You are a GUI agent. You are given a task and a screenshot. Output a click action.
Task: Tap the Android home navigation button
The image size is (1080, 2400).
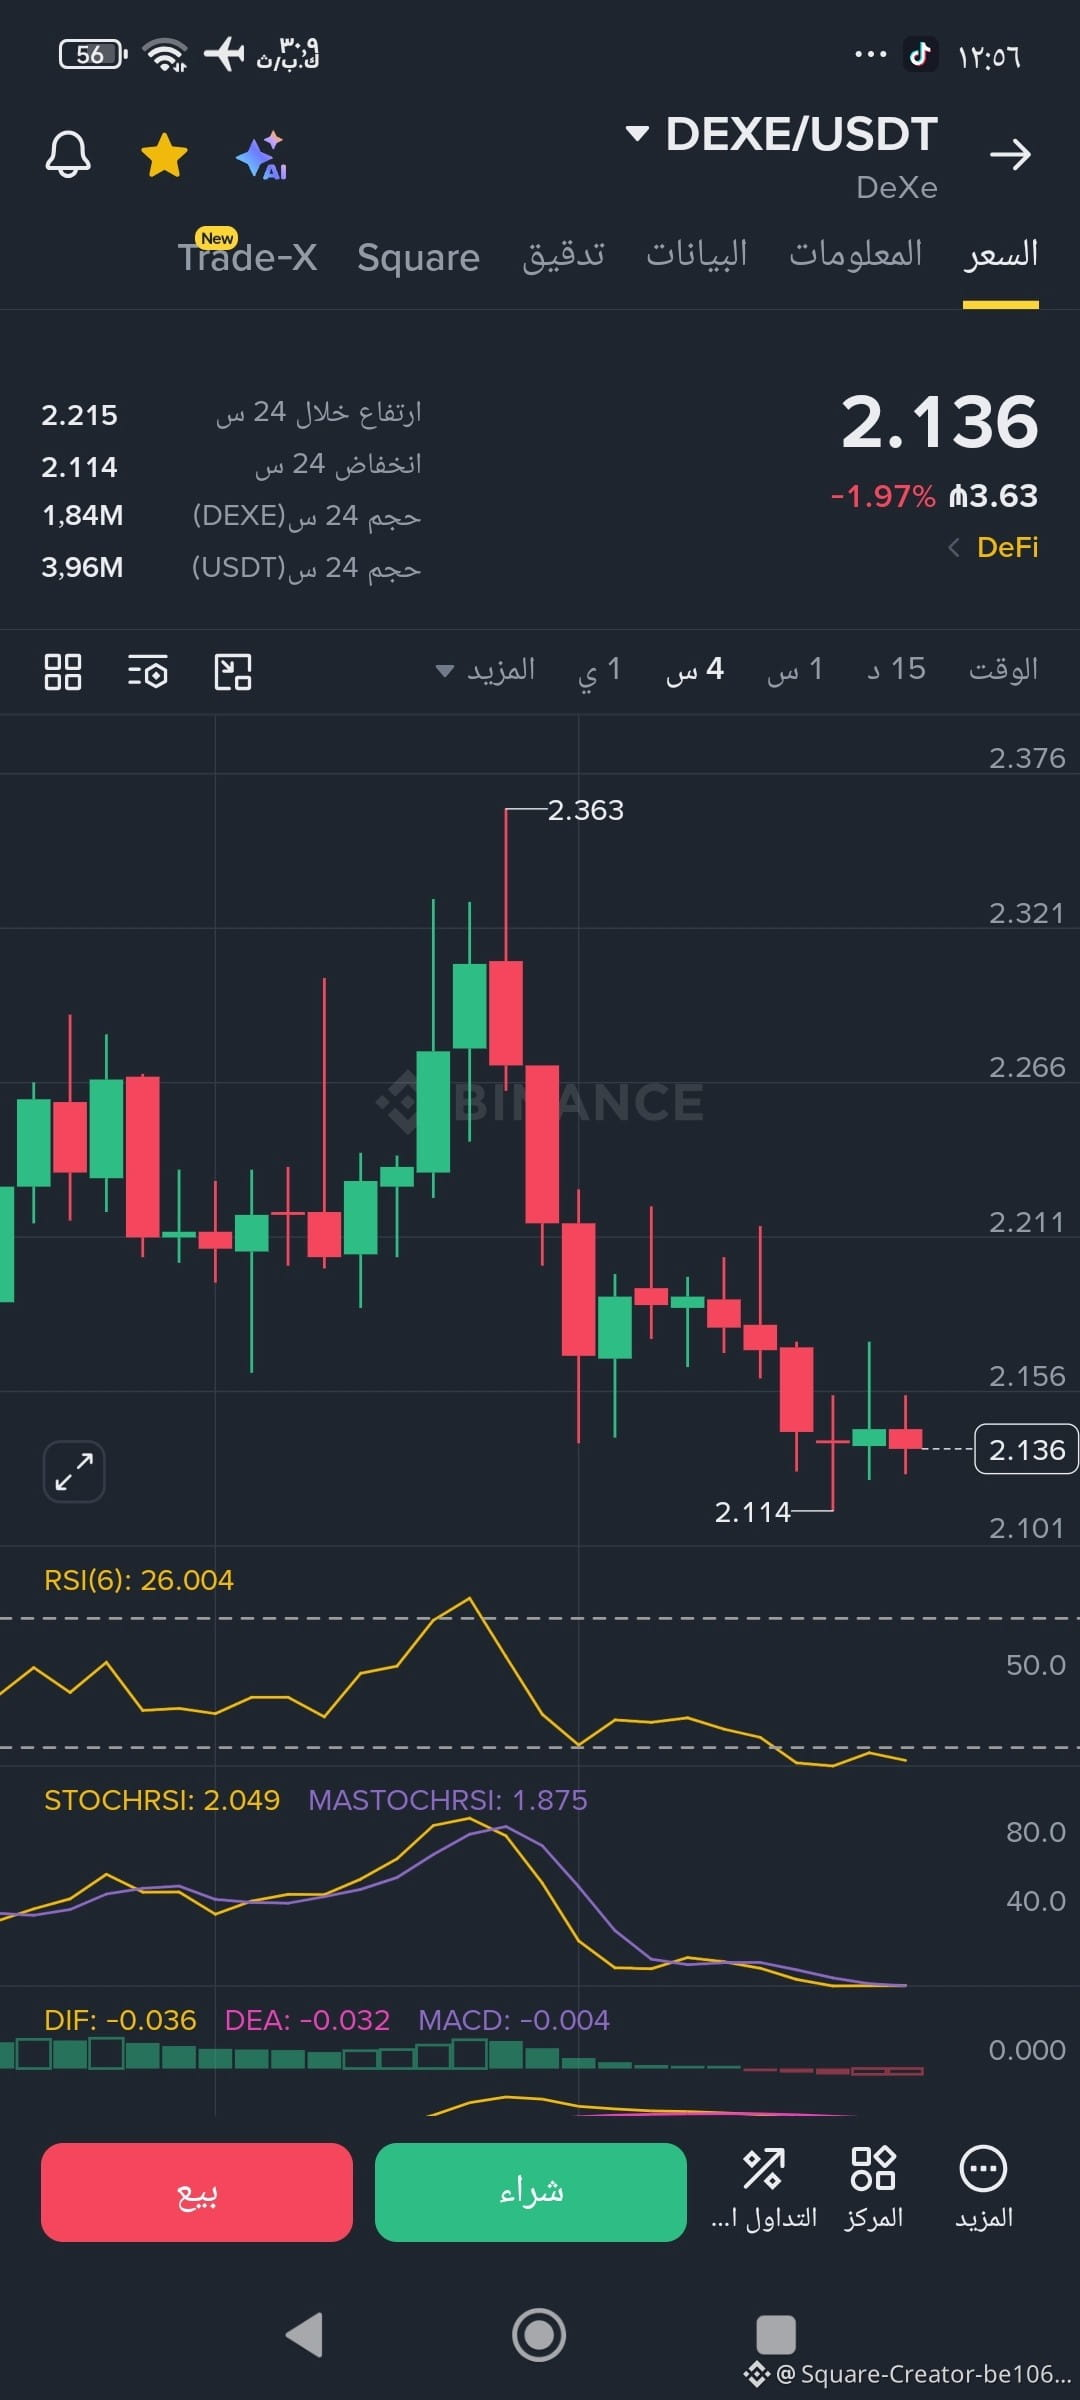pos(539,2335)
